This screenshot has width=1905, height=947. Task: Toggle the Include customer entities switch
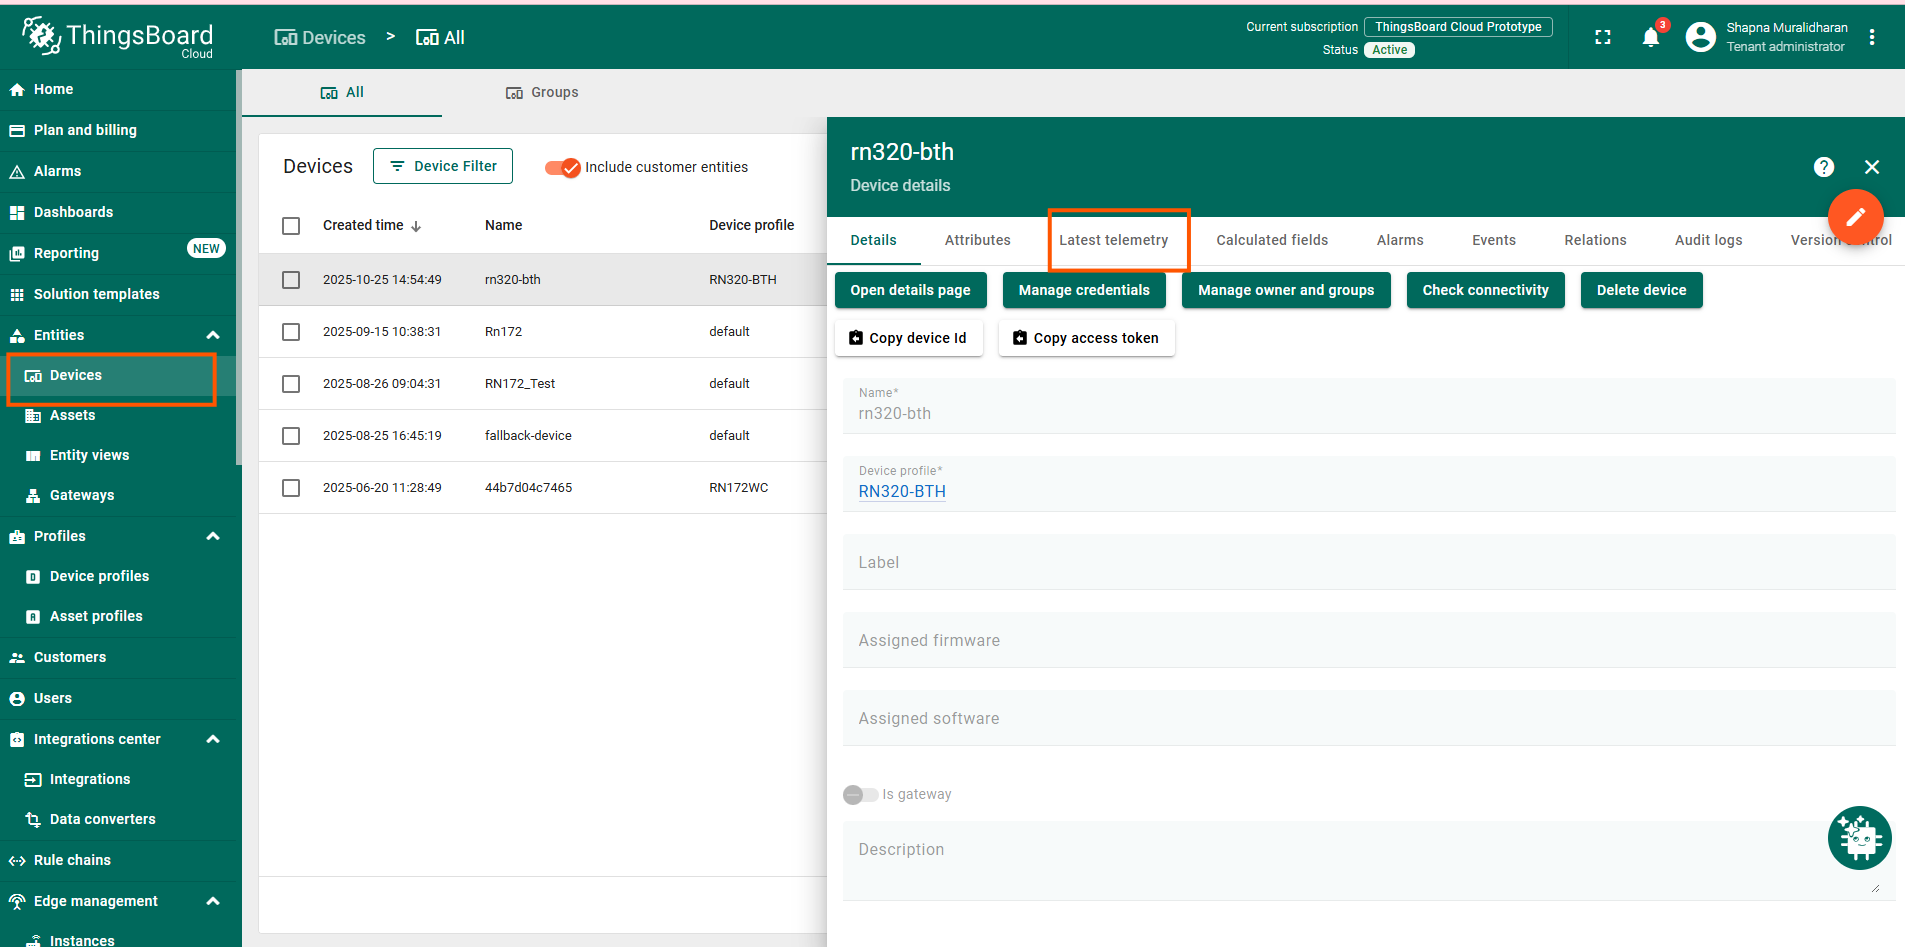[563, 167]
